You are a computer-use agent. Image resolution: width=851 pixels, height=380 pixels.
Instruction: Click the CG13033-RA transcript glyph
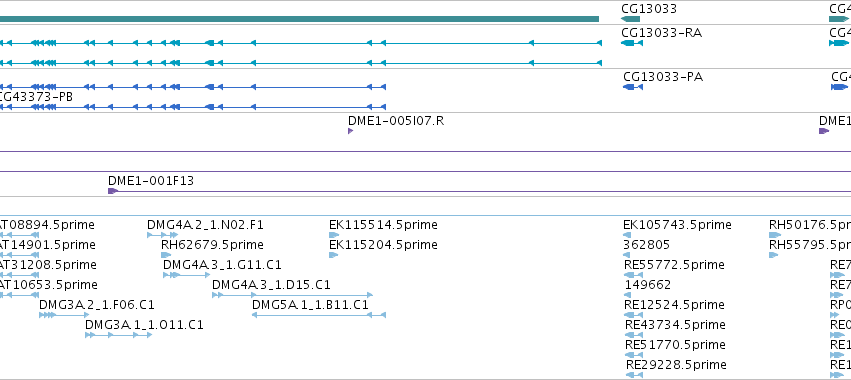click(632, 43)
